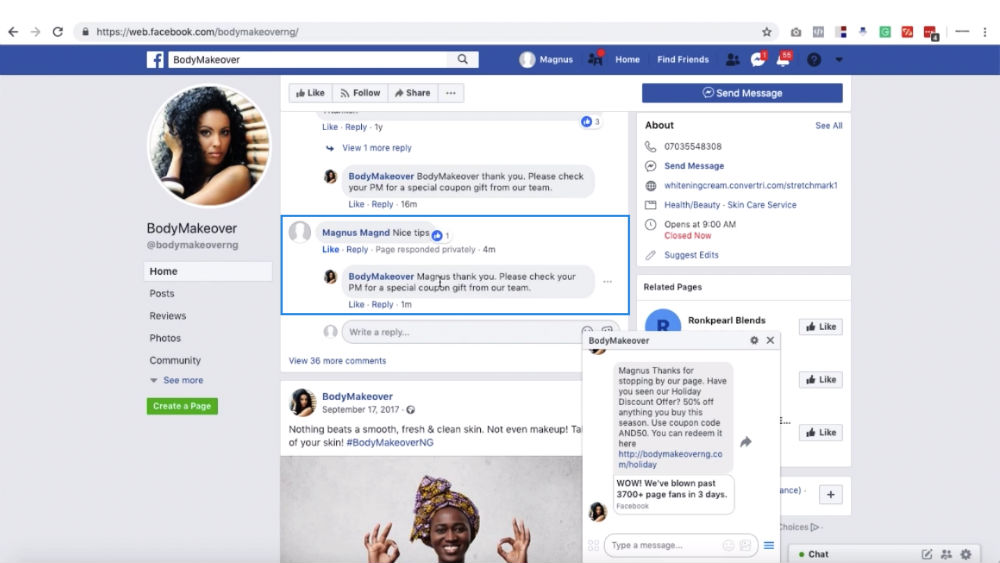Open Photos in the page sidebar

point(165,338)
